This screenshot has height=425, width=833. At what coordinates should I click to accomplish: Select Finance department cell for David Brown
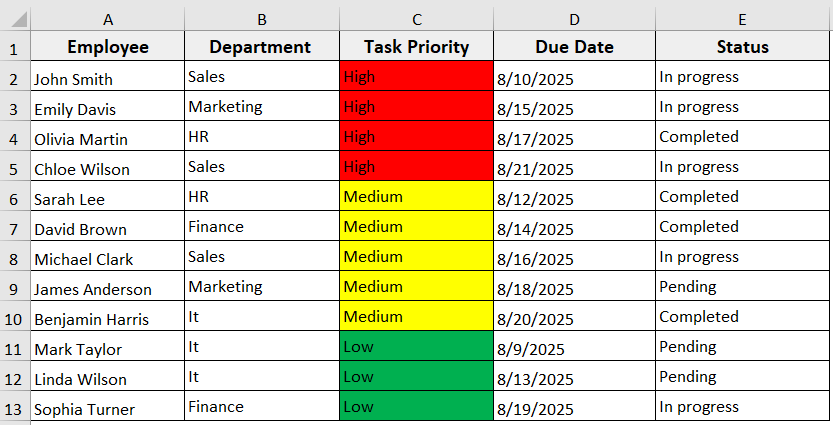(261, 227)
